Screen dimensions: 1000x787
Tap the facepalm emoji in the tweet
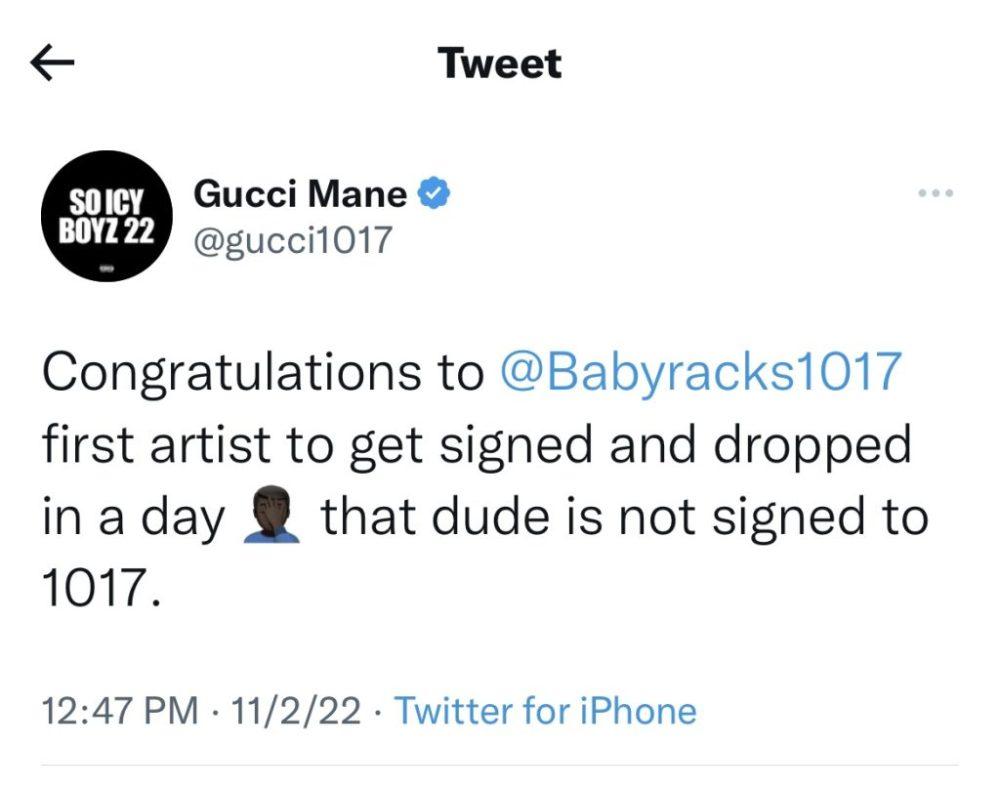pos(271,520)
